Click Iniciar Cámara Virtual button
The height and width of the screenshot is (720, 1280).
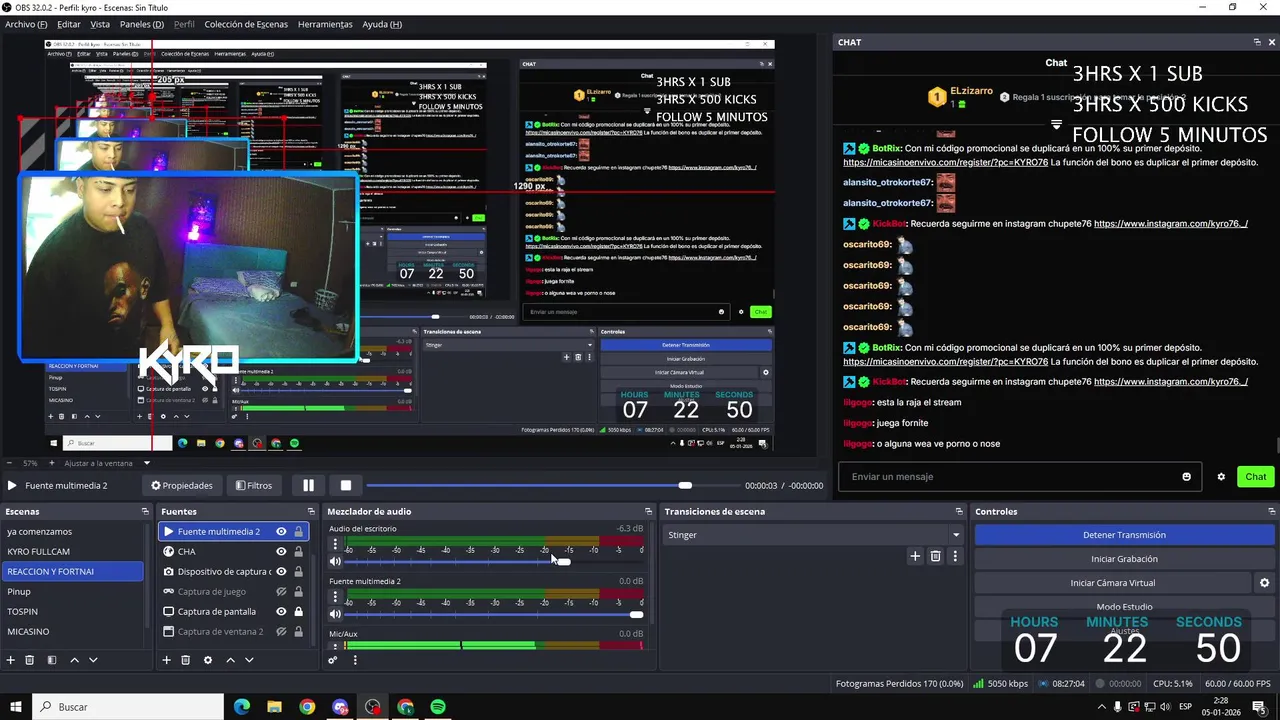coord(1113,583)
